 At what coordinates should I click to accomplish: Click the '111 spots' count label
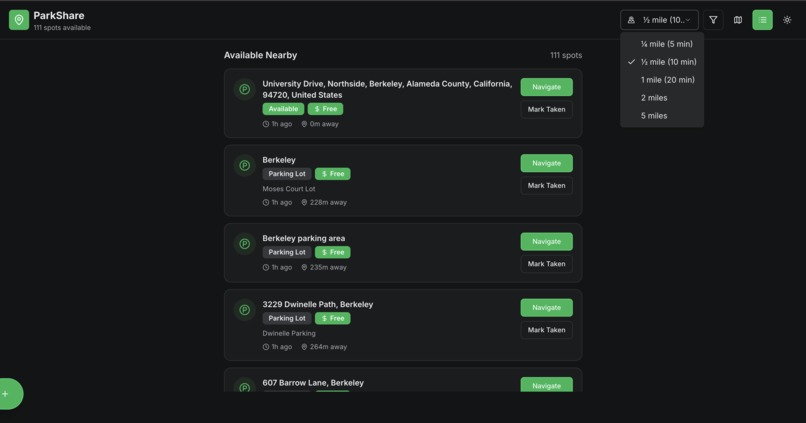pos(566,56)
